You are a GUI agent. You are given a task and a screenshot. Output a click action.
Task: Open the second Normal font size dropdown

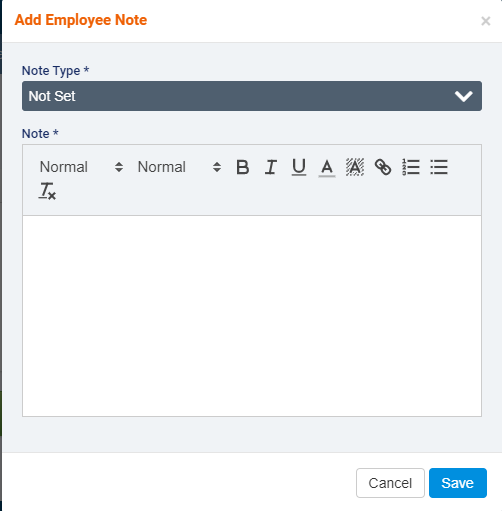tap(179, 167)
